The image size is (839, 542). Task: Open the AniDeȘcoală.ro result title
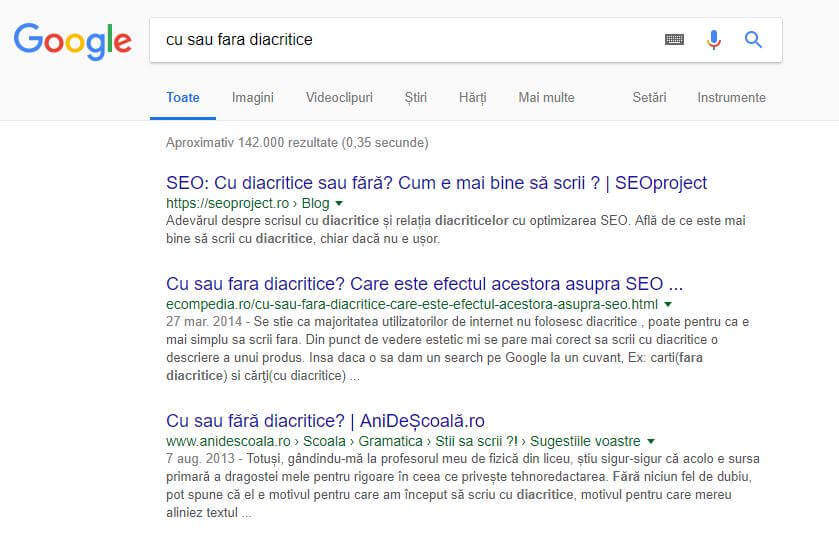click(x=325, y=421)
